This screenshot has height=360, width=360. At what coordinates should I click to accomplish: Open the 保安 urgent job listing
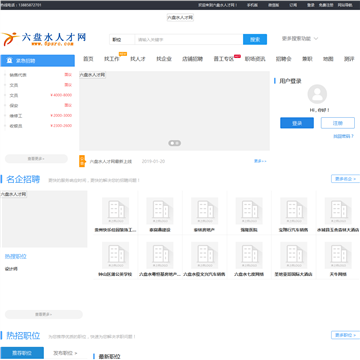(14, 106)
